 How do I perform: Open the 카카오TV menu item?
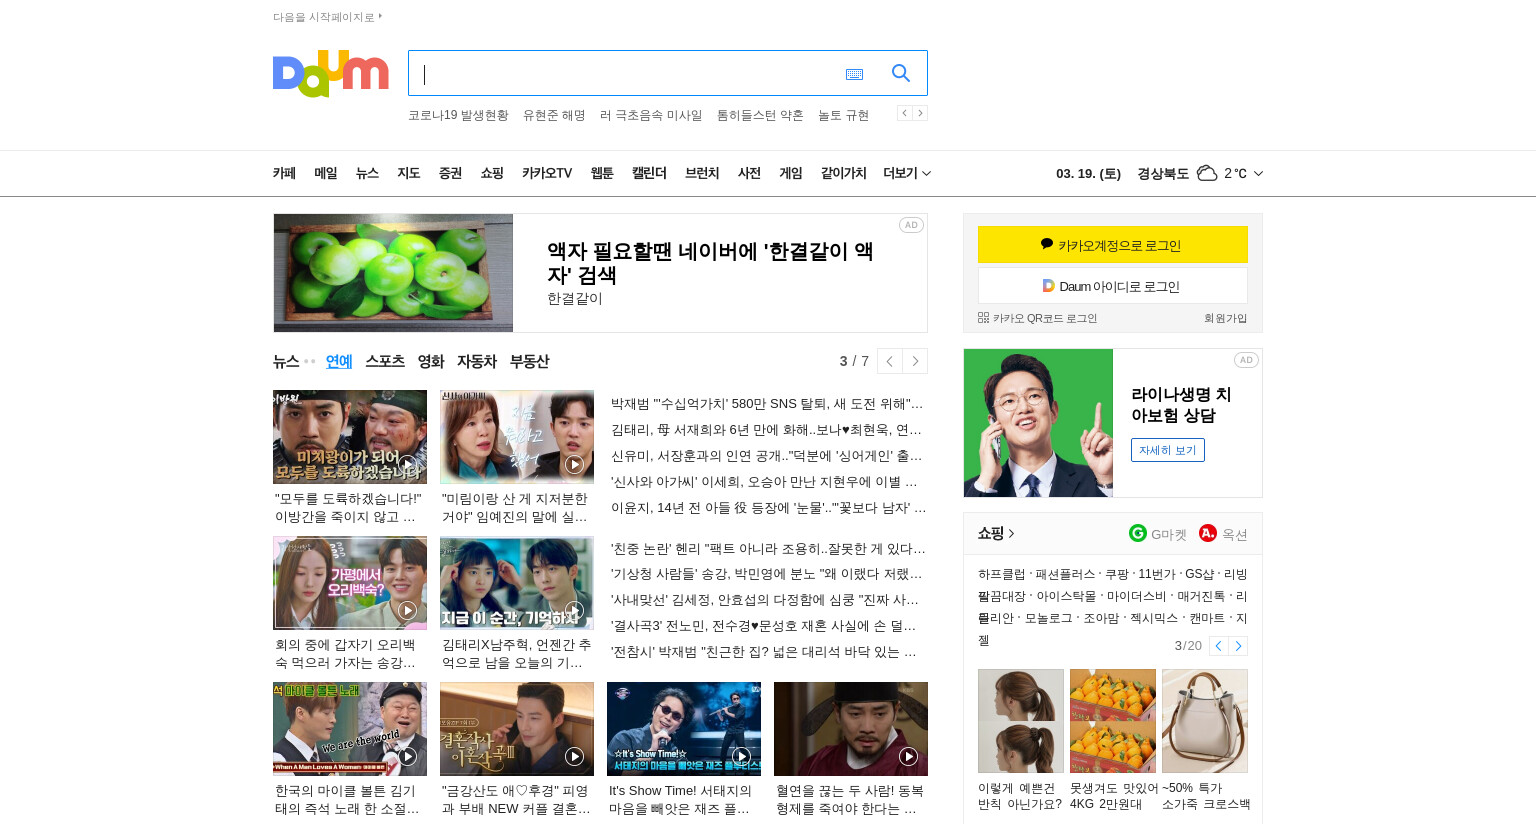pyautogui.click(x=547, y=173)
